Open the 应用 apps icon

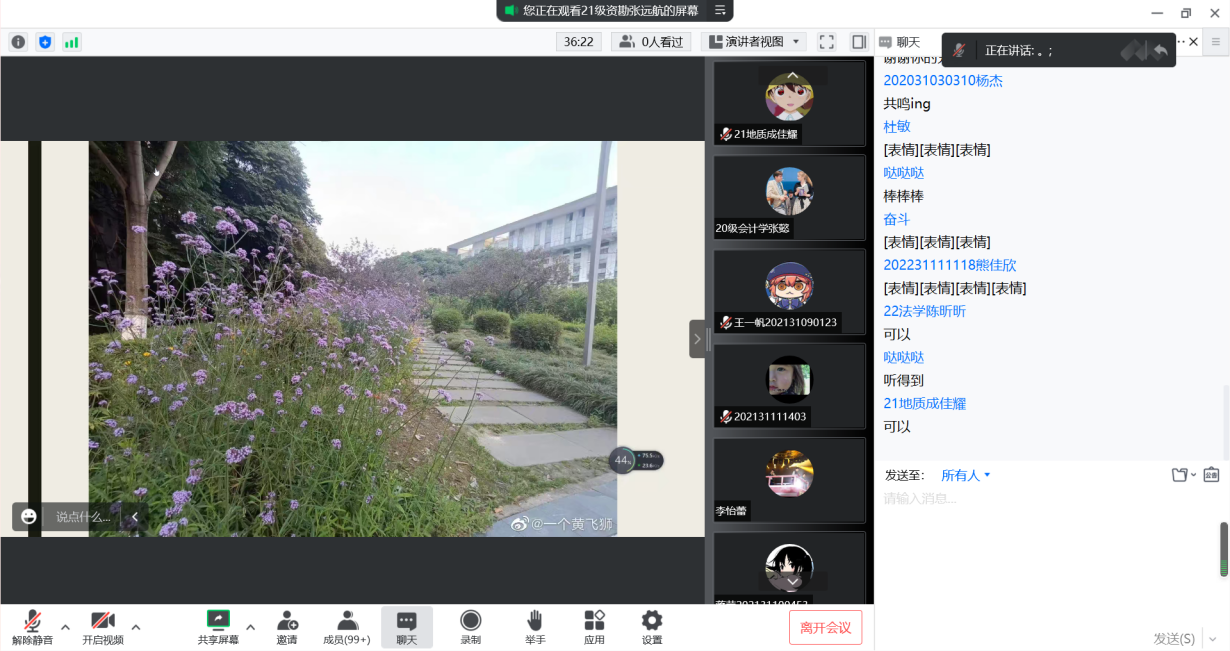[594, 627]
